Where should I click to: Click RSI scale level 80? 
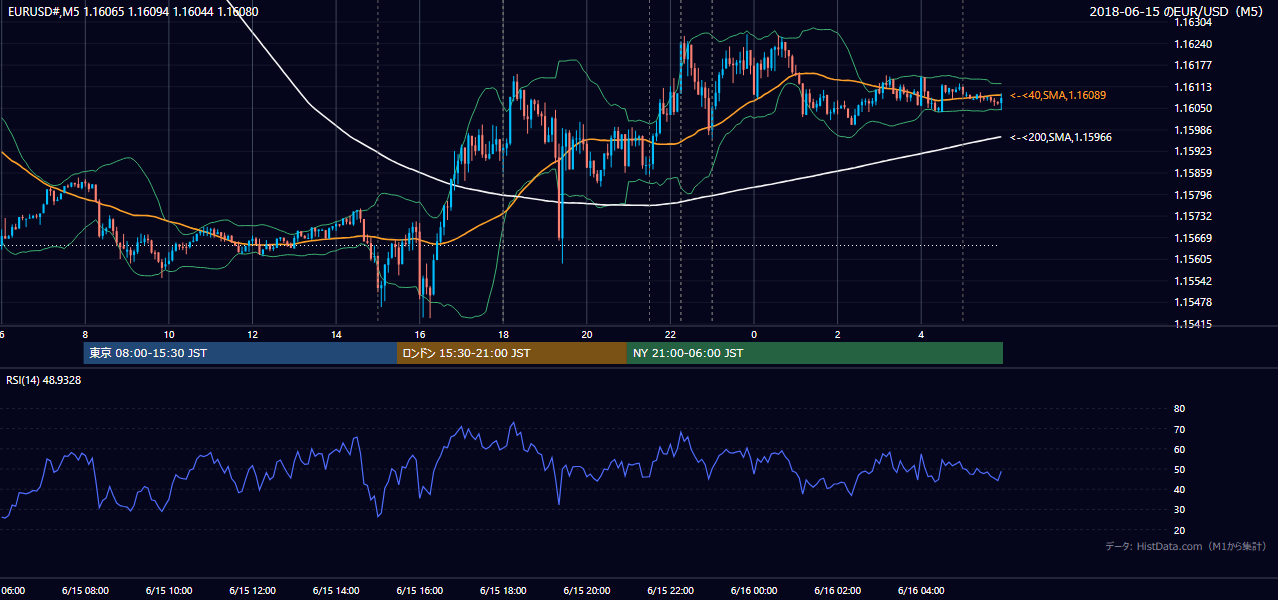(1179, 409)
